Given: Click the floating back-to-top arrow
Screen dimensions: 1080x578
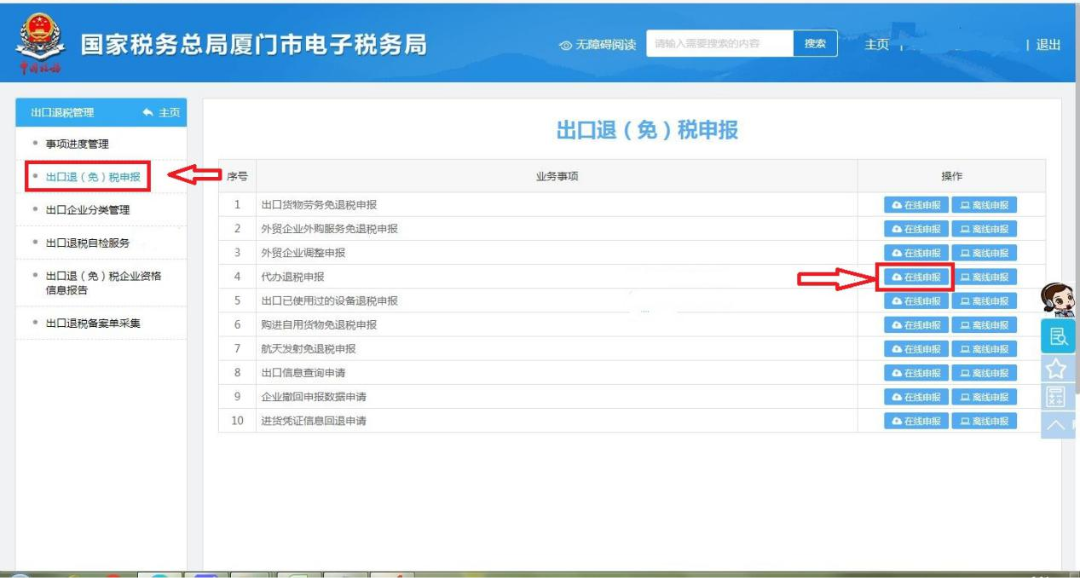Looking at the screenshot, I should [1057, 425].
